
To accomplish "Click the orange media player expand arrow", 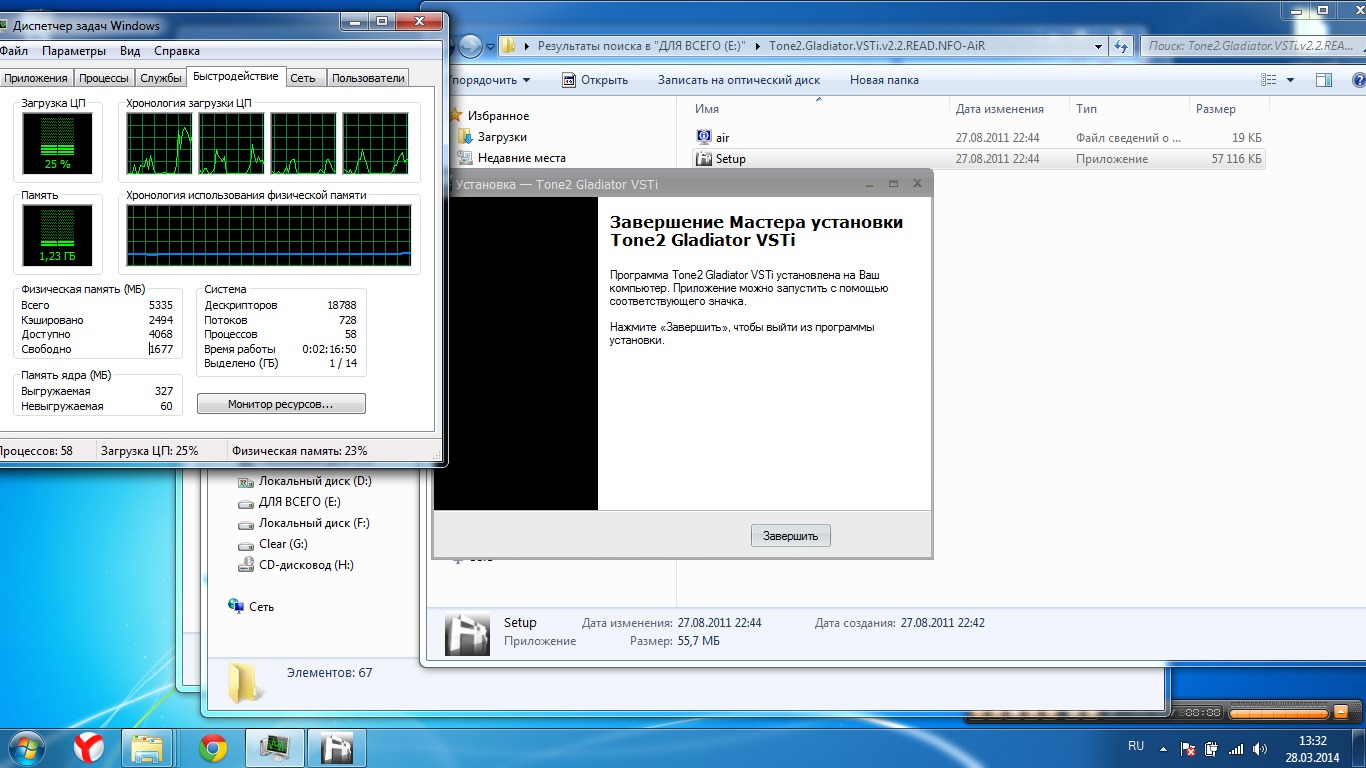I will (x=1340, y=712).
